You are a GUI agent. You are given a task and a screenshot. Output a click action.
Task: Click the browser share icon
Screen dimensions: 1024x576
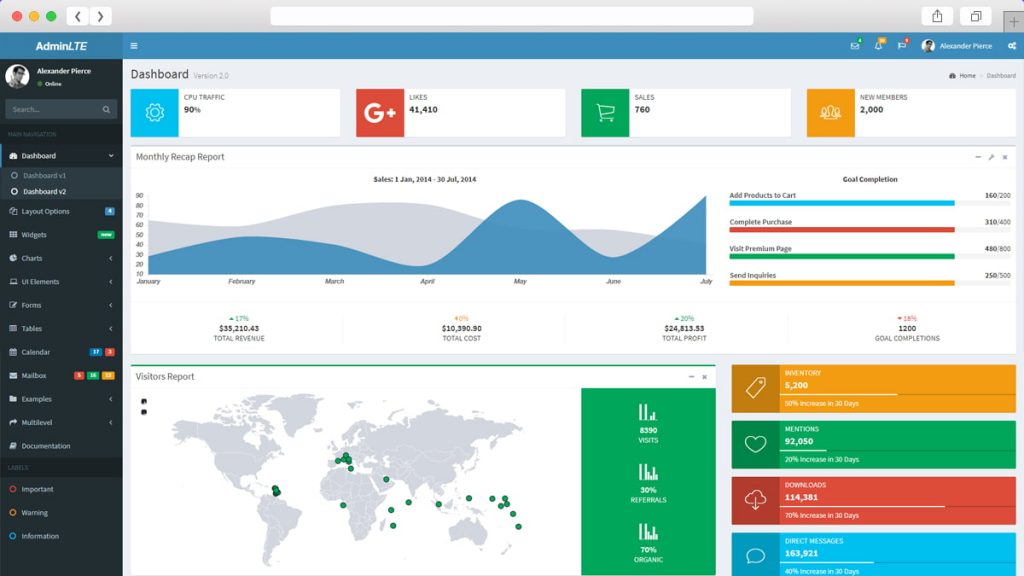[x=937, y=16]
